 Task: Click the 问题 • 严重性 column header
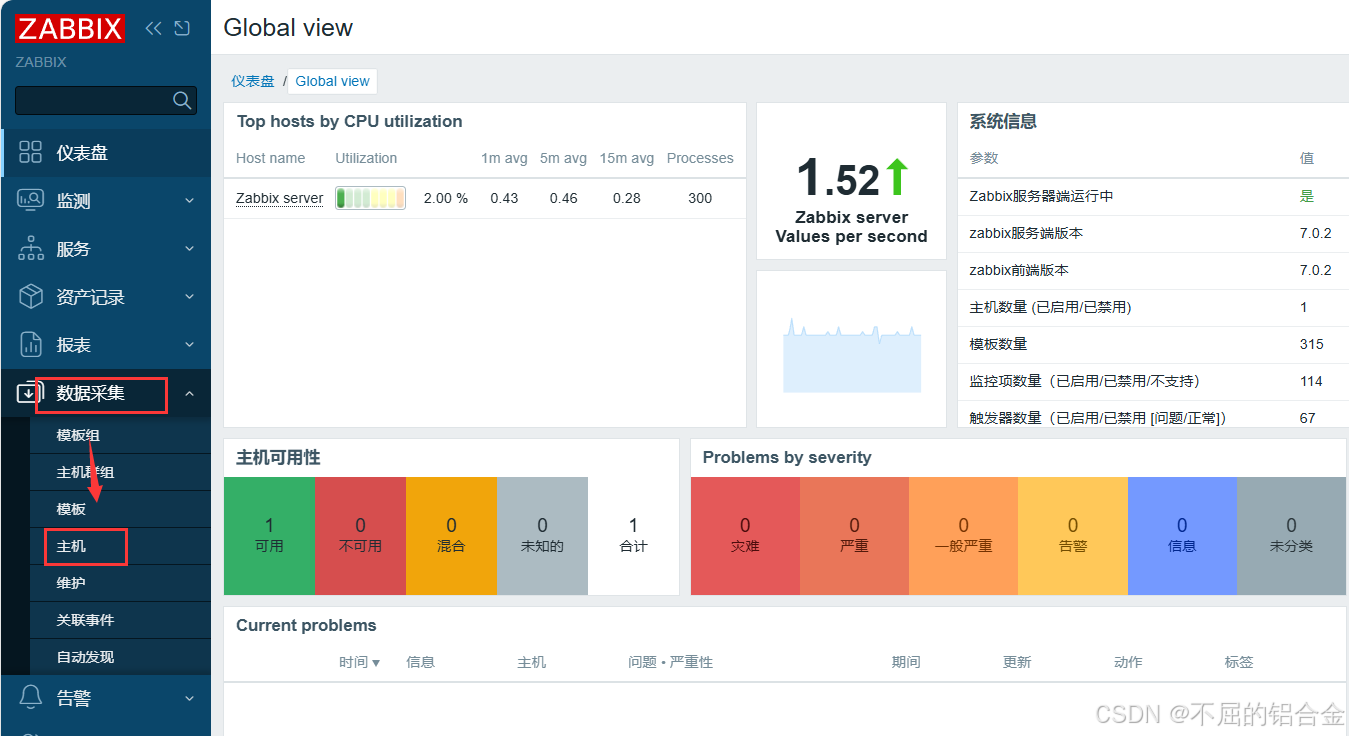pyautogui.click(x=670, y=662)
